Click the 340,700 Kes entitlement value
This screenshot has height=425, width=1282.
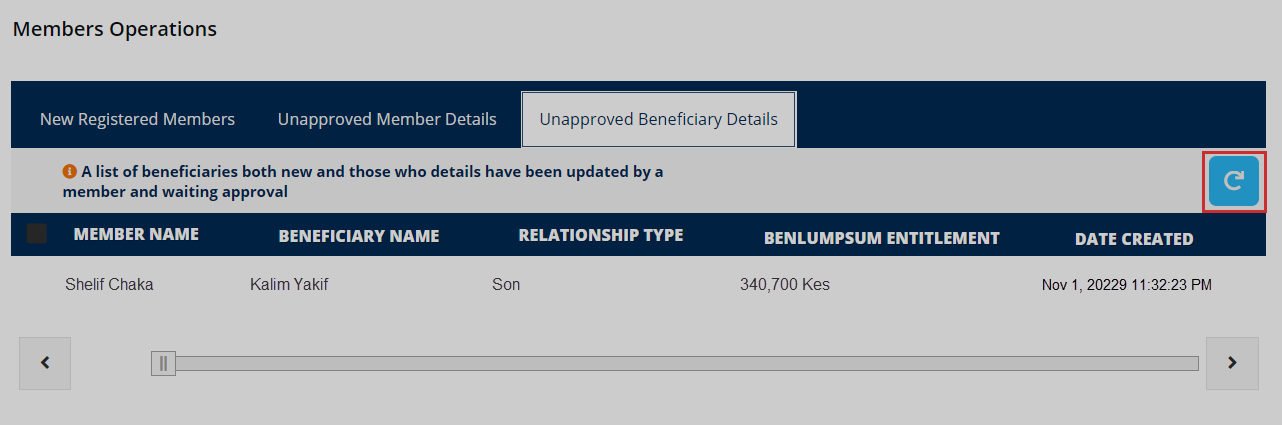[784, 285]
